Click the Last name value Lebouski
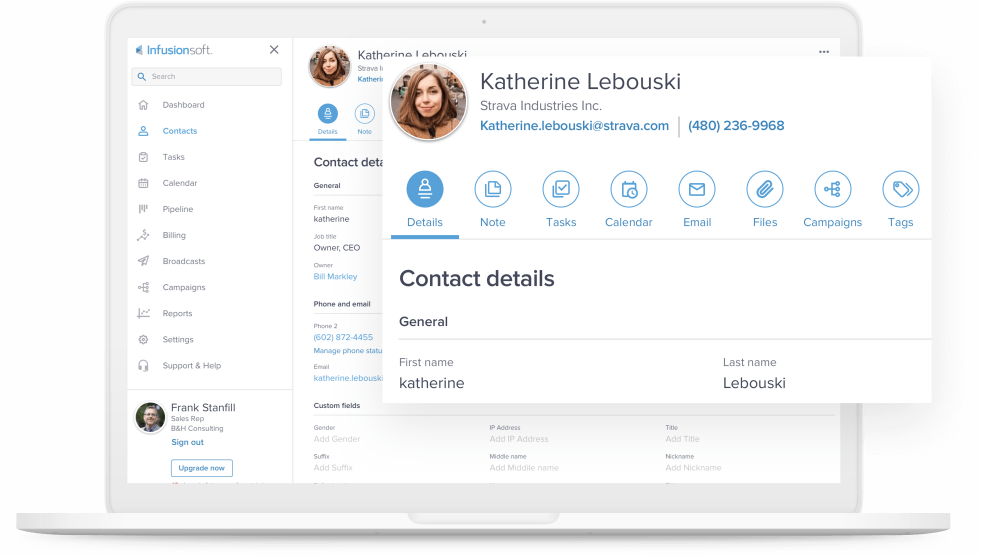Screen dimensions: 981x556 point(754,383)
